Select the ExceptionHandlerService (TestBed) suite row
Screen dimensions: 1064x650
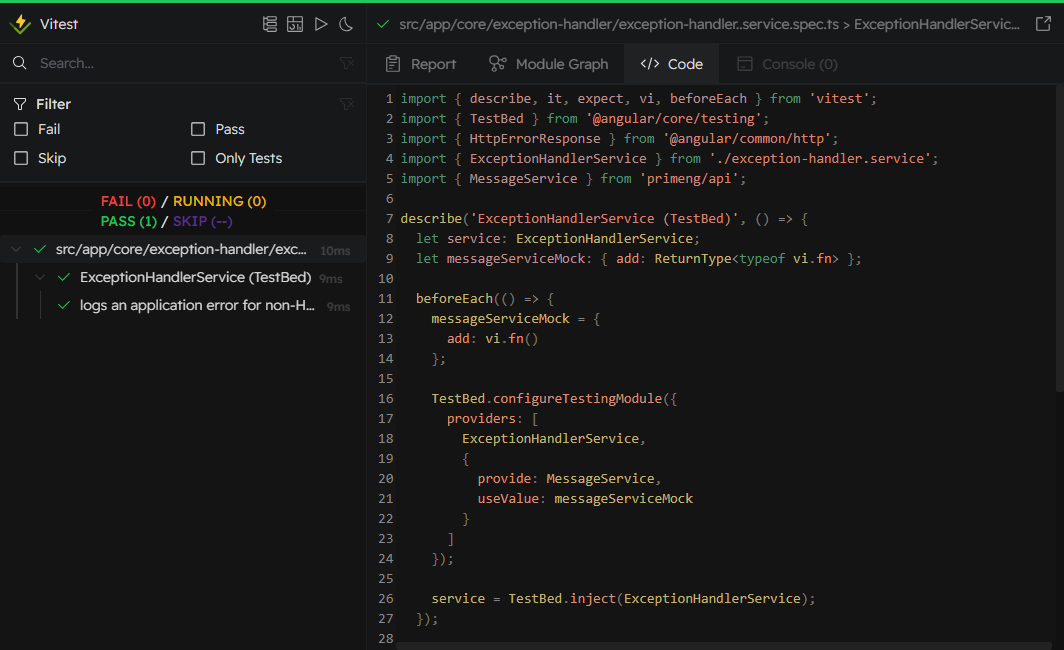183,277
